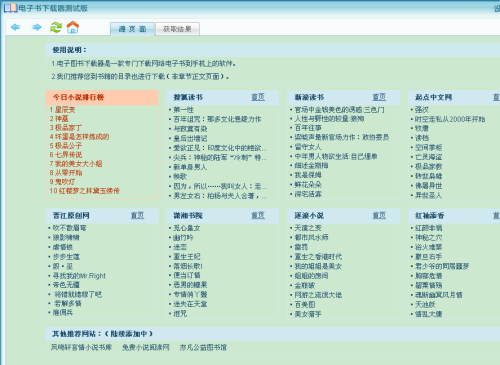Go forward with the right arrow icon
This screenshot has height=365, width=500.
[37, 27]
